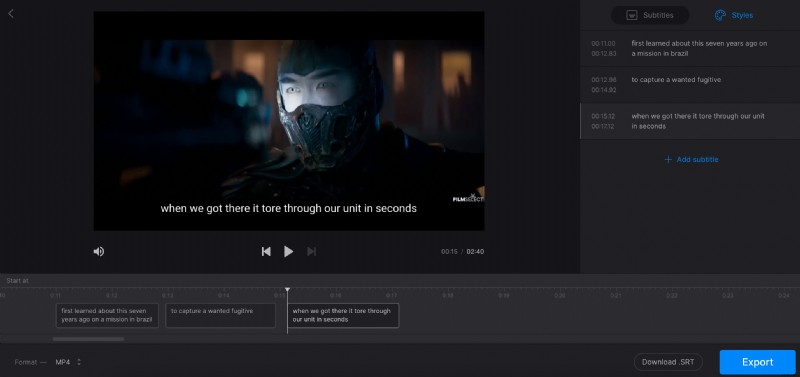Click the timeline playhead marker

(x=287, y=290)
